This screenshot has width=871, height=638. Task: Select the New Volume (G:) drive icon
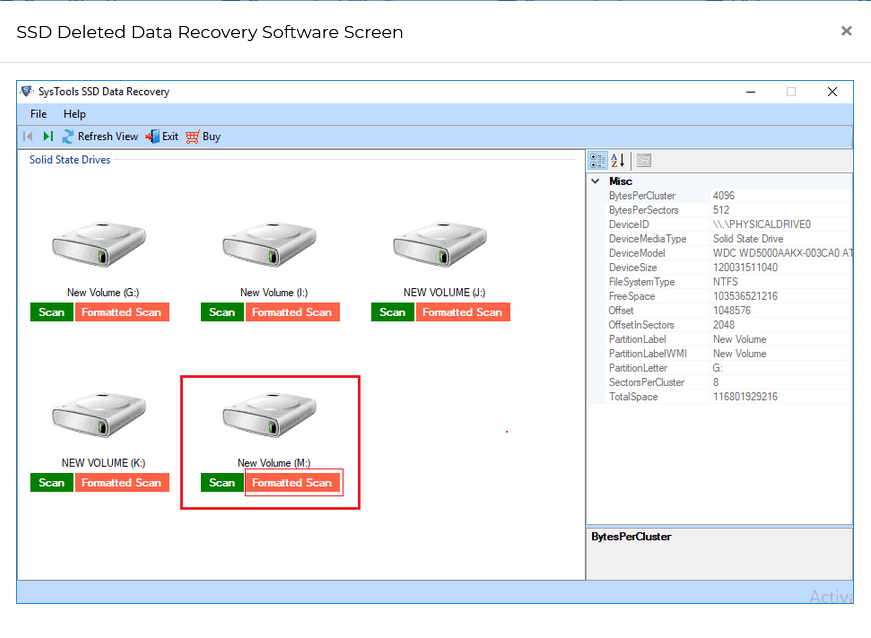pos(99,244)
